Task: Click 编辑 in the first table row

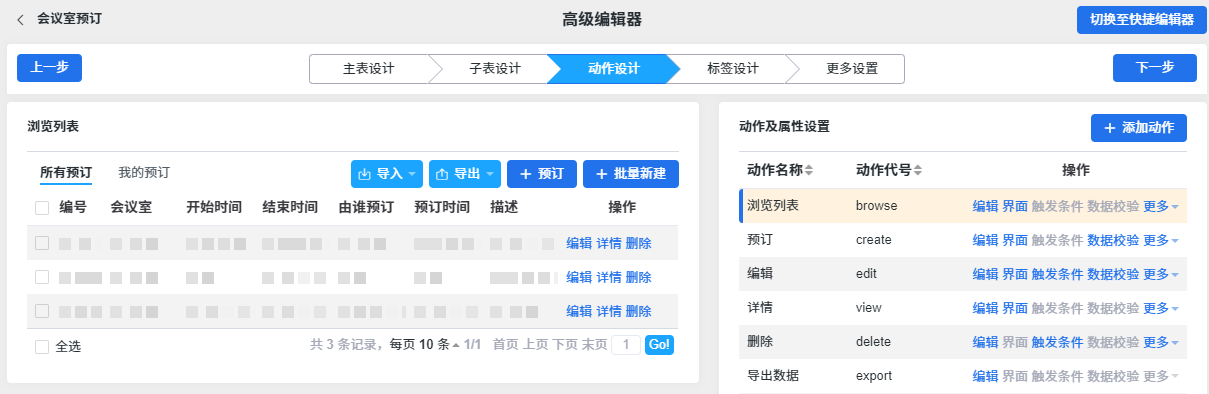Action: coord(579,243)
